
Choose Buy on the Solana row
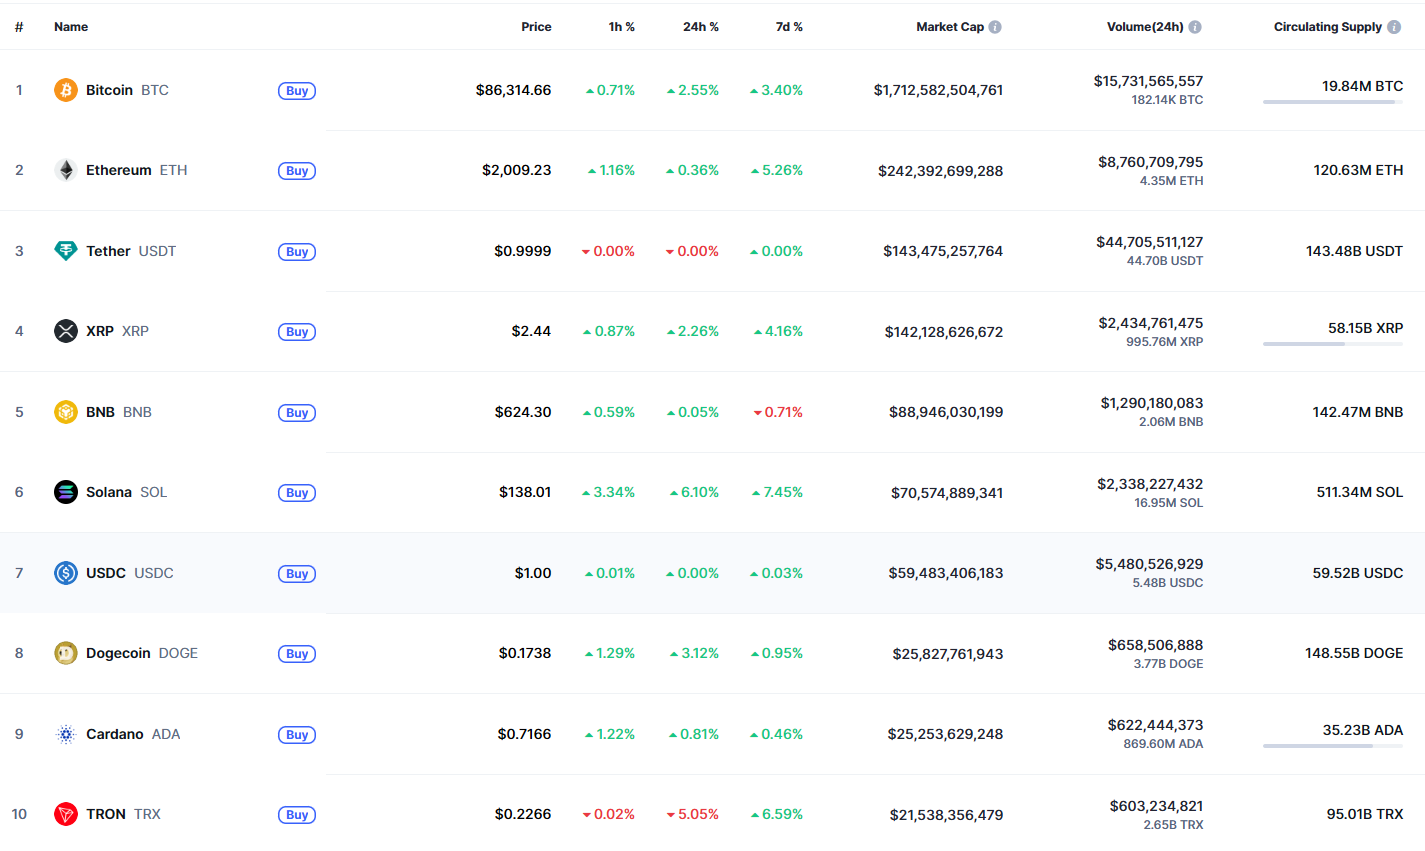(297, 493)
